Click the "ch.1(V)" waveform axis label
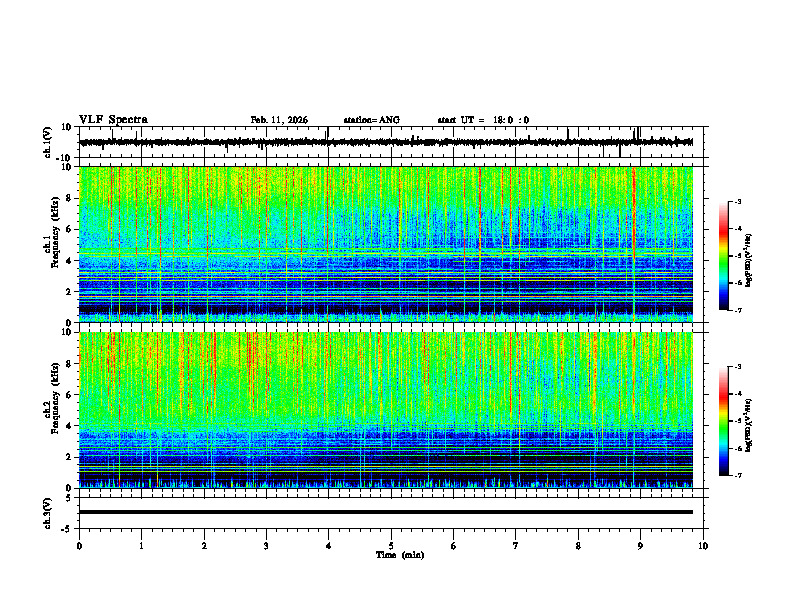This screenshot has width=792, height=612. pos(47,142)
